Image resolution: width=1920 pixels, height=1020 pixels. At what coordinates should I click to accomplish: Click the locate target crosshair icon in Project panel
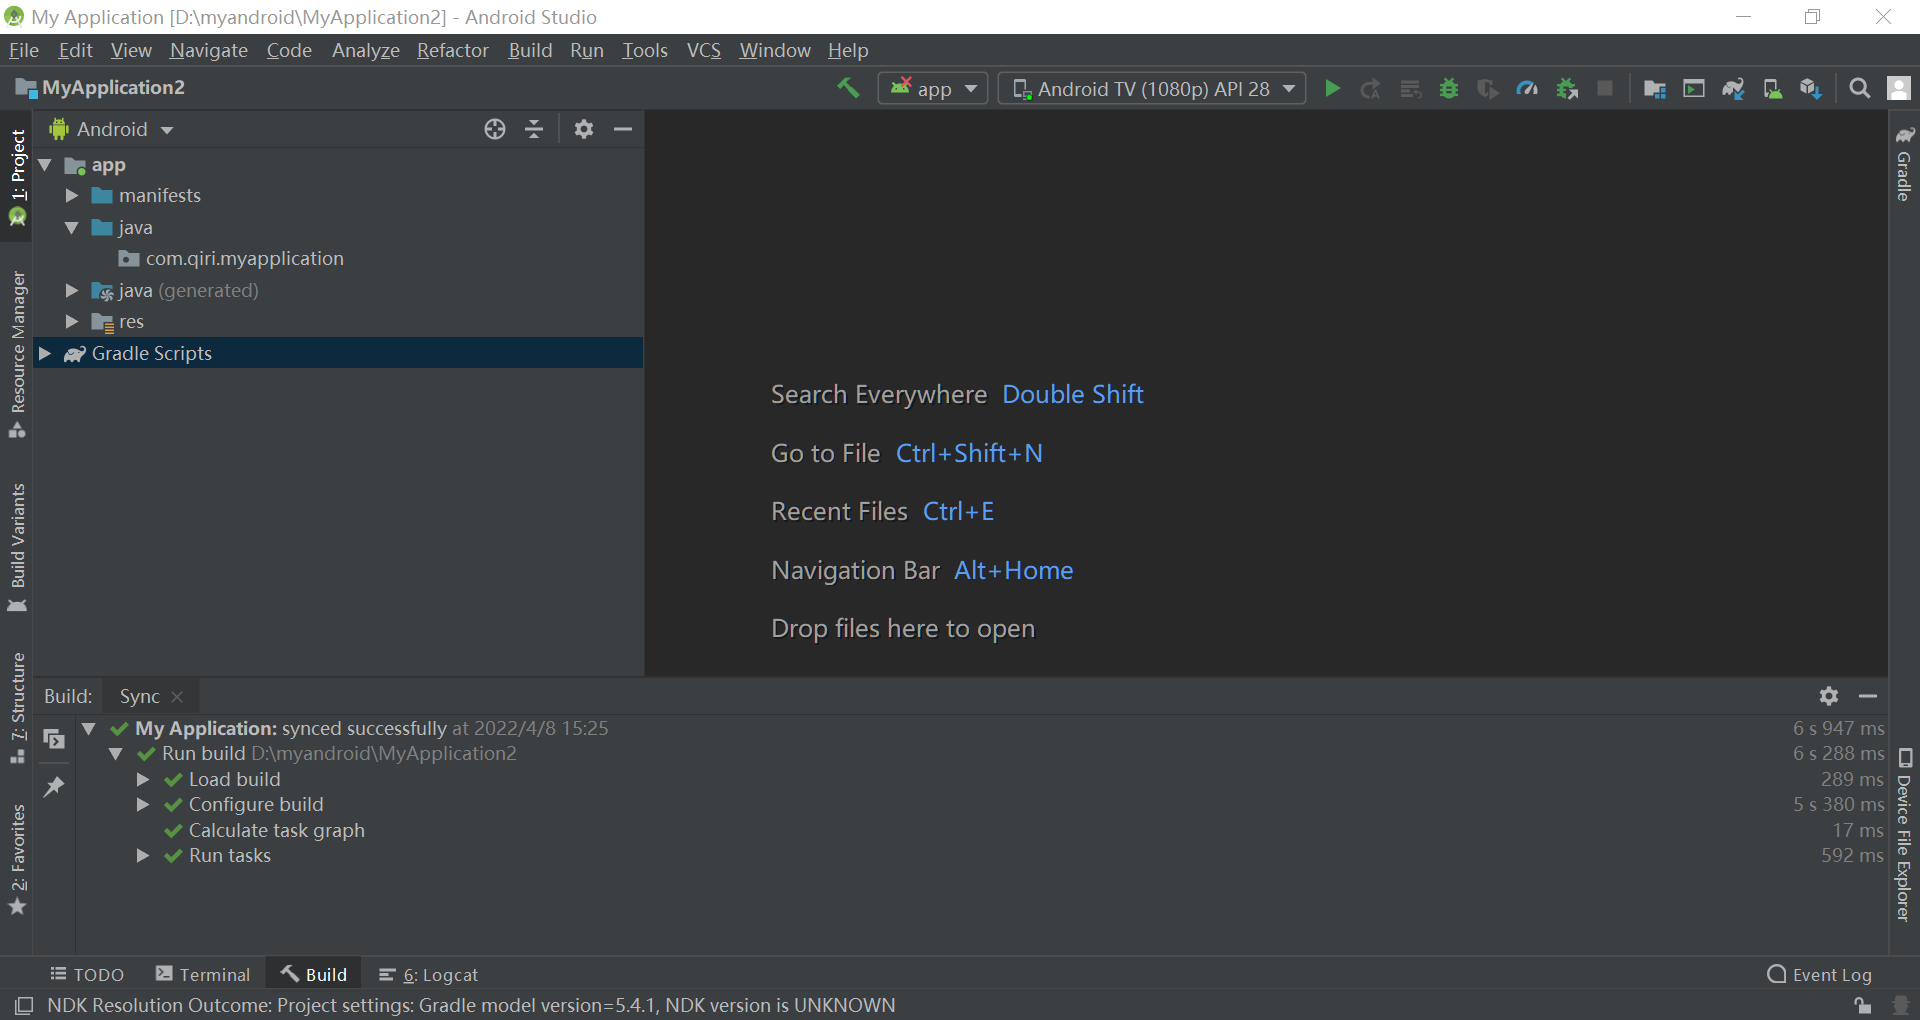[495, 129]
